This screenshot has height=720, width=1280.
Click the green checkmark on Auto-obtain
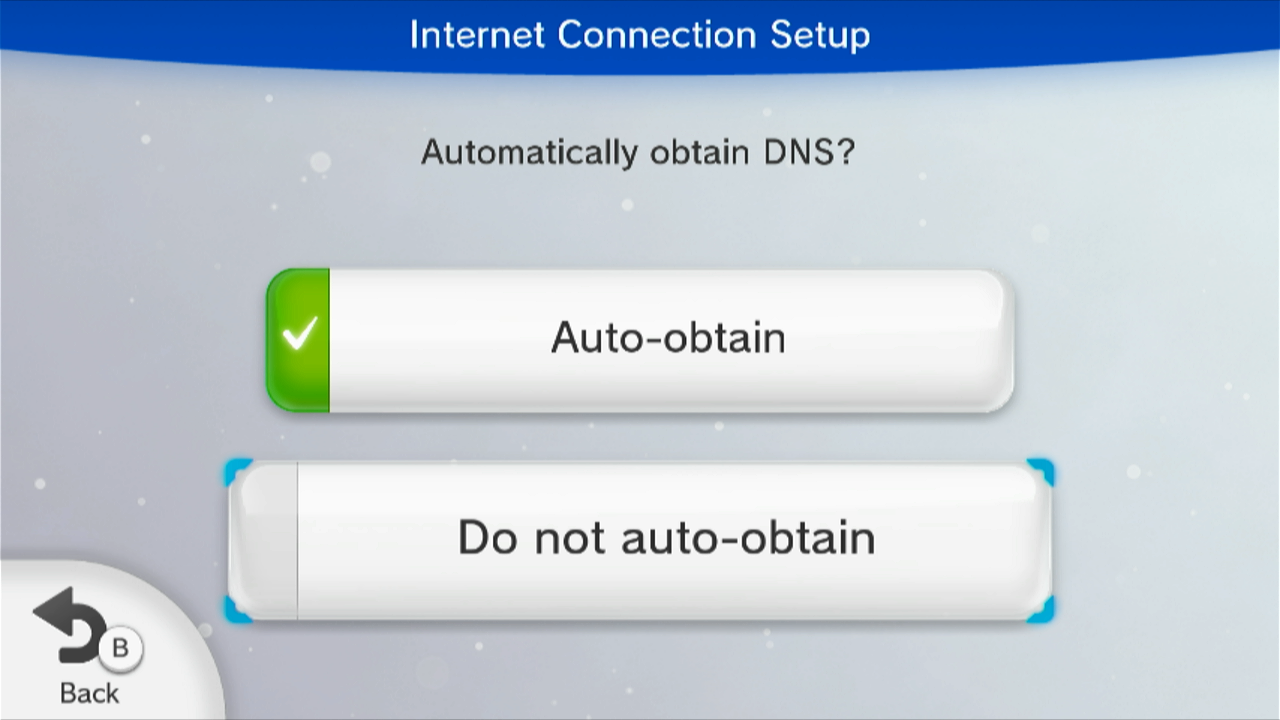click(x=299, y=333)
